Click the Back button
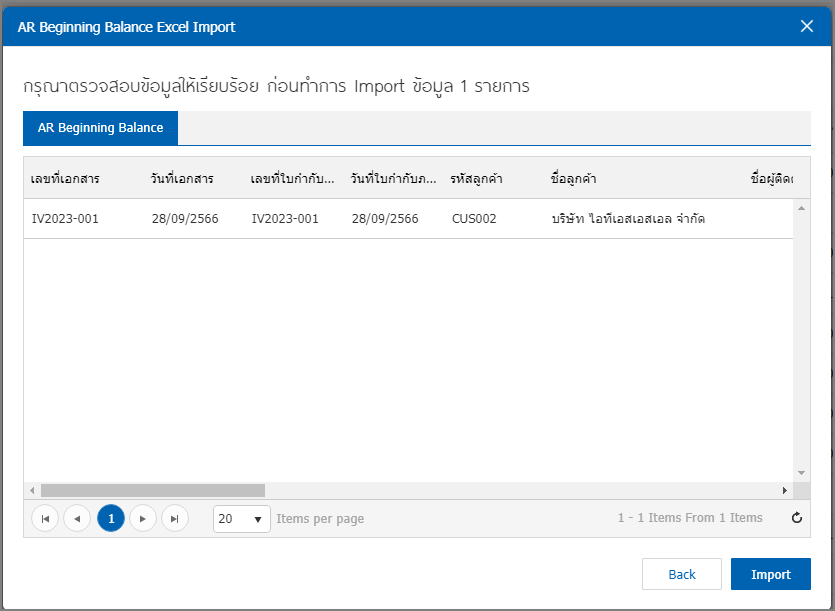The image size is (835, 611). (682, 574)
